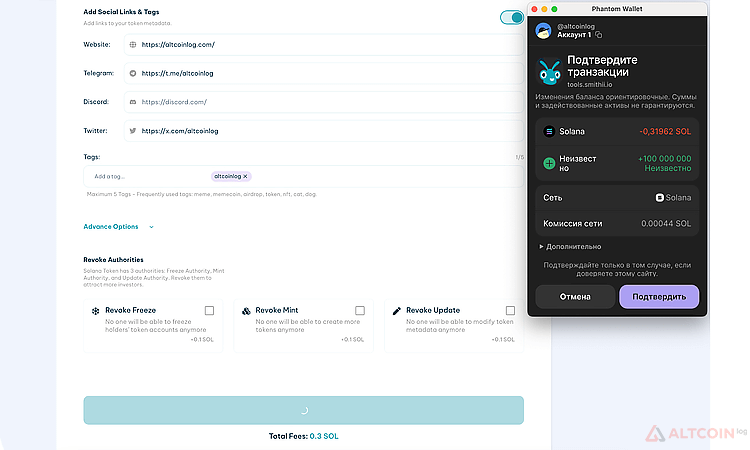The image size is (750, 450).
Task: Expand Advance Options chevron
Action: 151,227
